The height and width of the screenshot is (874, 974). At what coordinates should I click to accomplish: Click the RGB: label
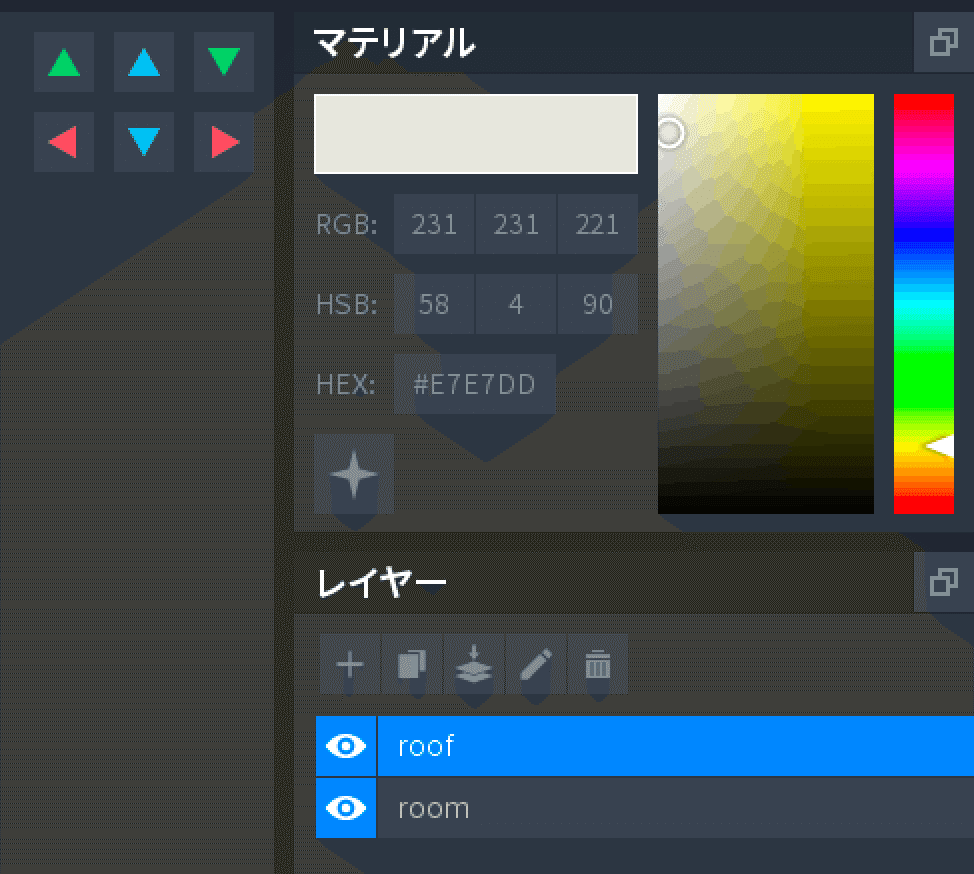point(347,225)
